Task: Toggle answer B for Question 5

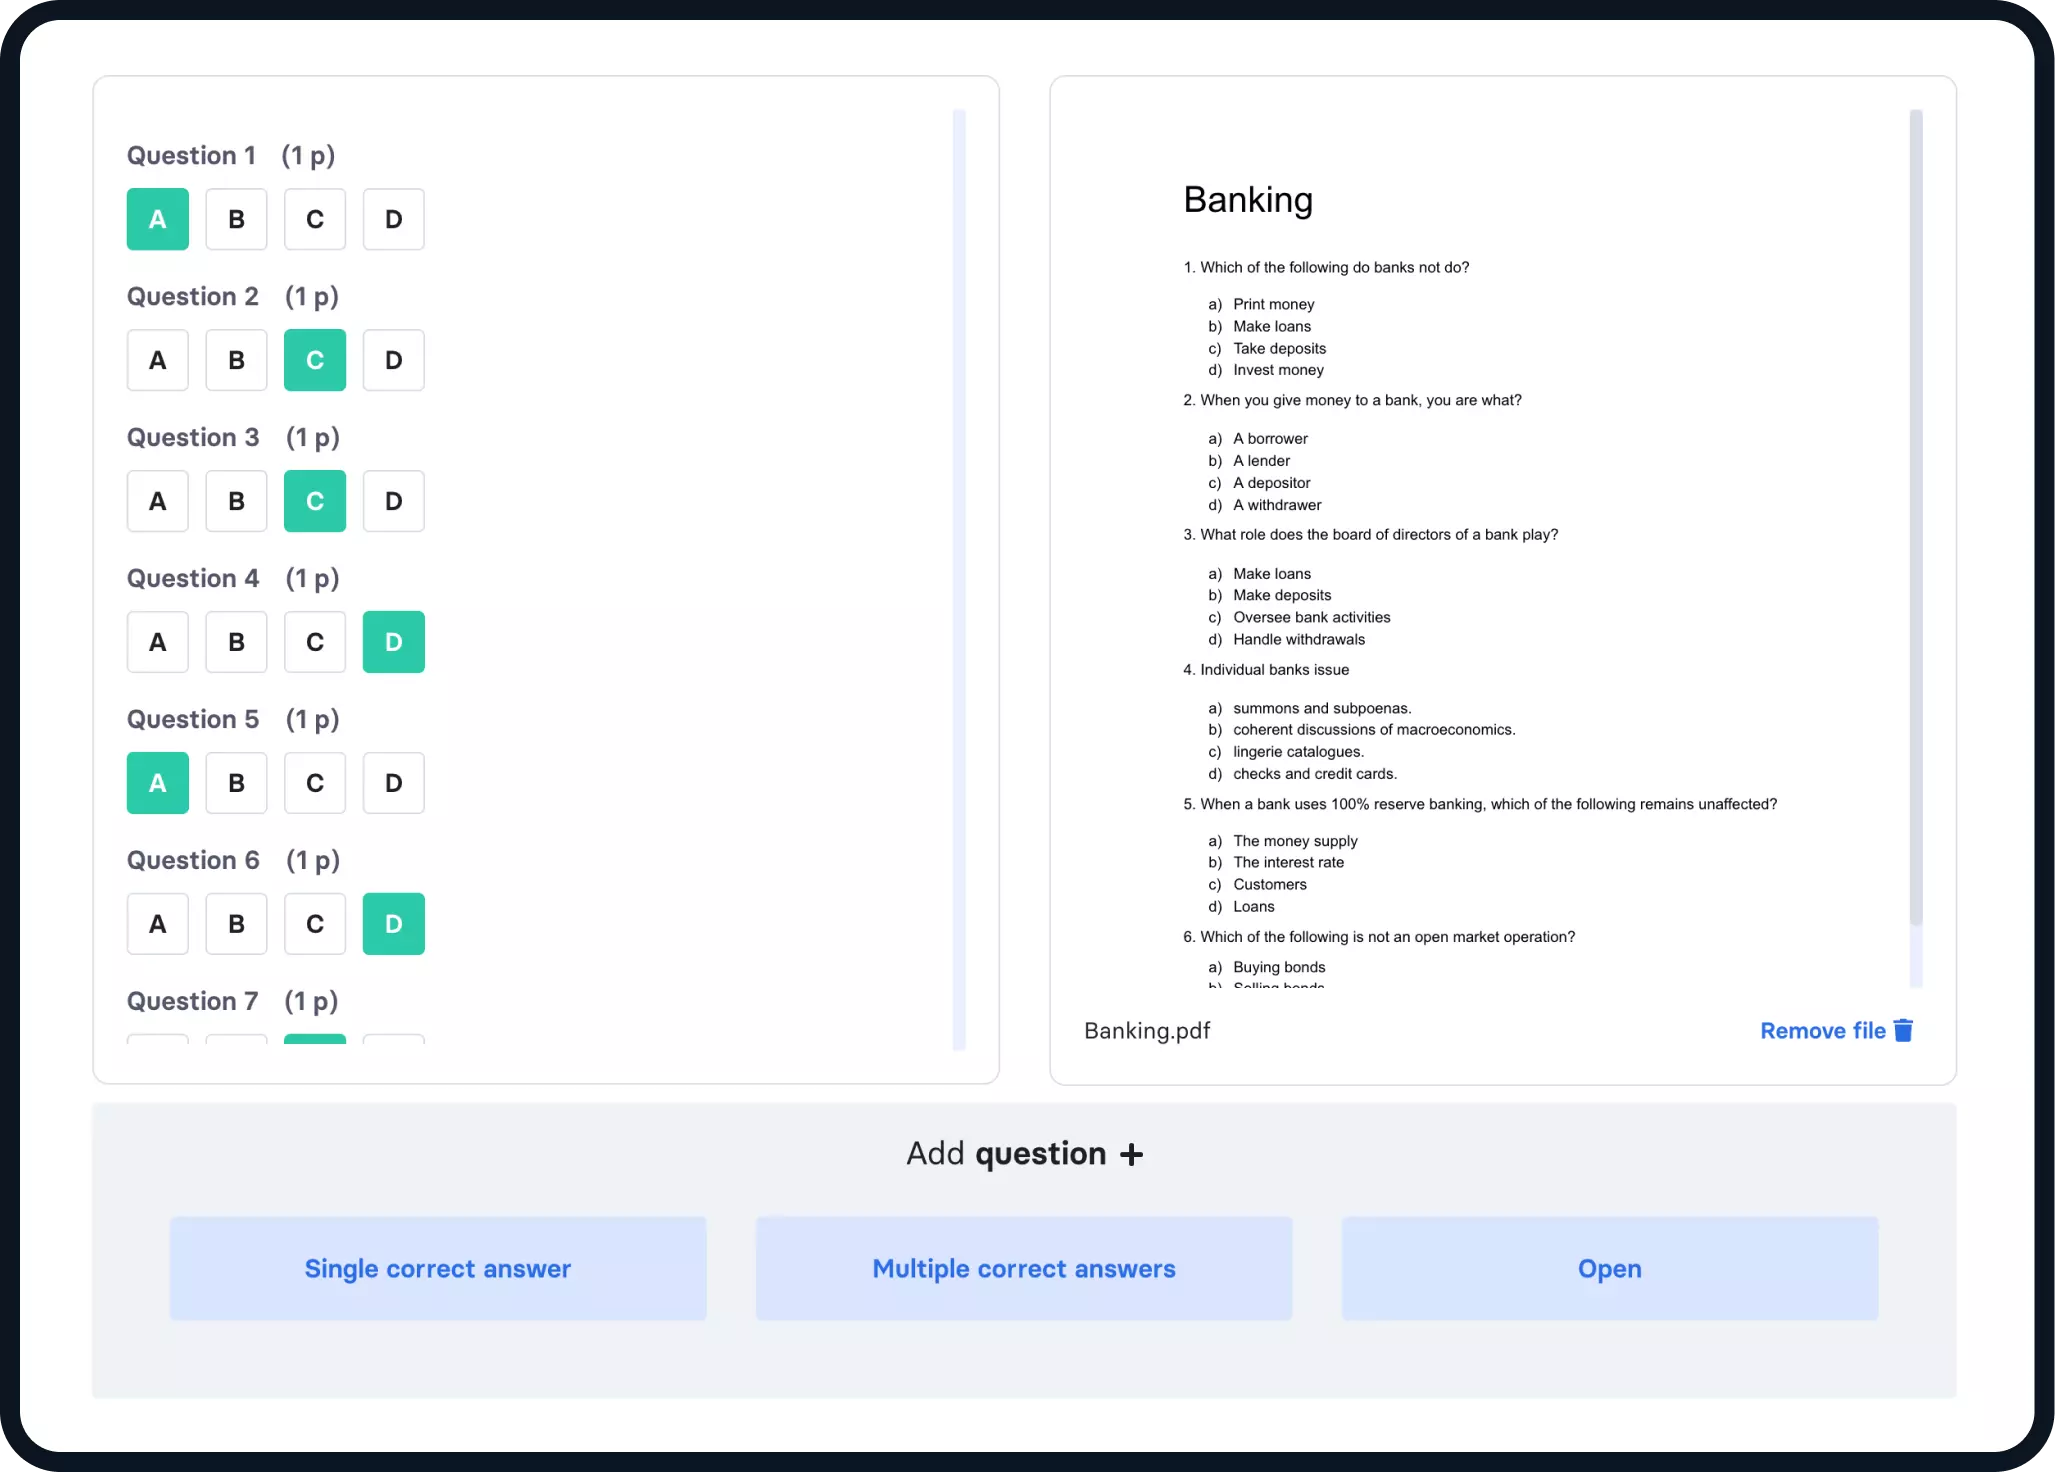Action: [236, 782]
